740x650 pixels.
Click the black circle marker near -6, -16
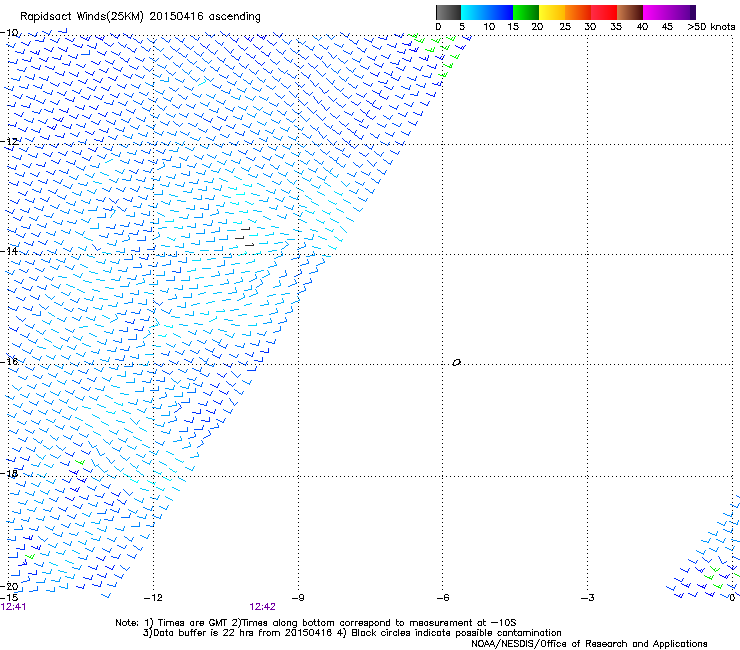click(456, 363)
